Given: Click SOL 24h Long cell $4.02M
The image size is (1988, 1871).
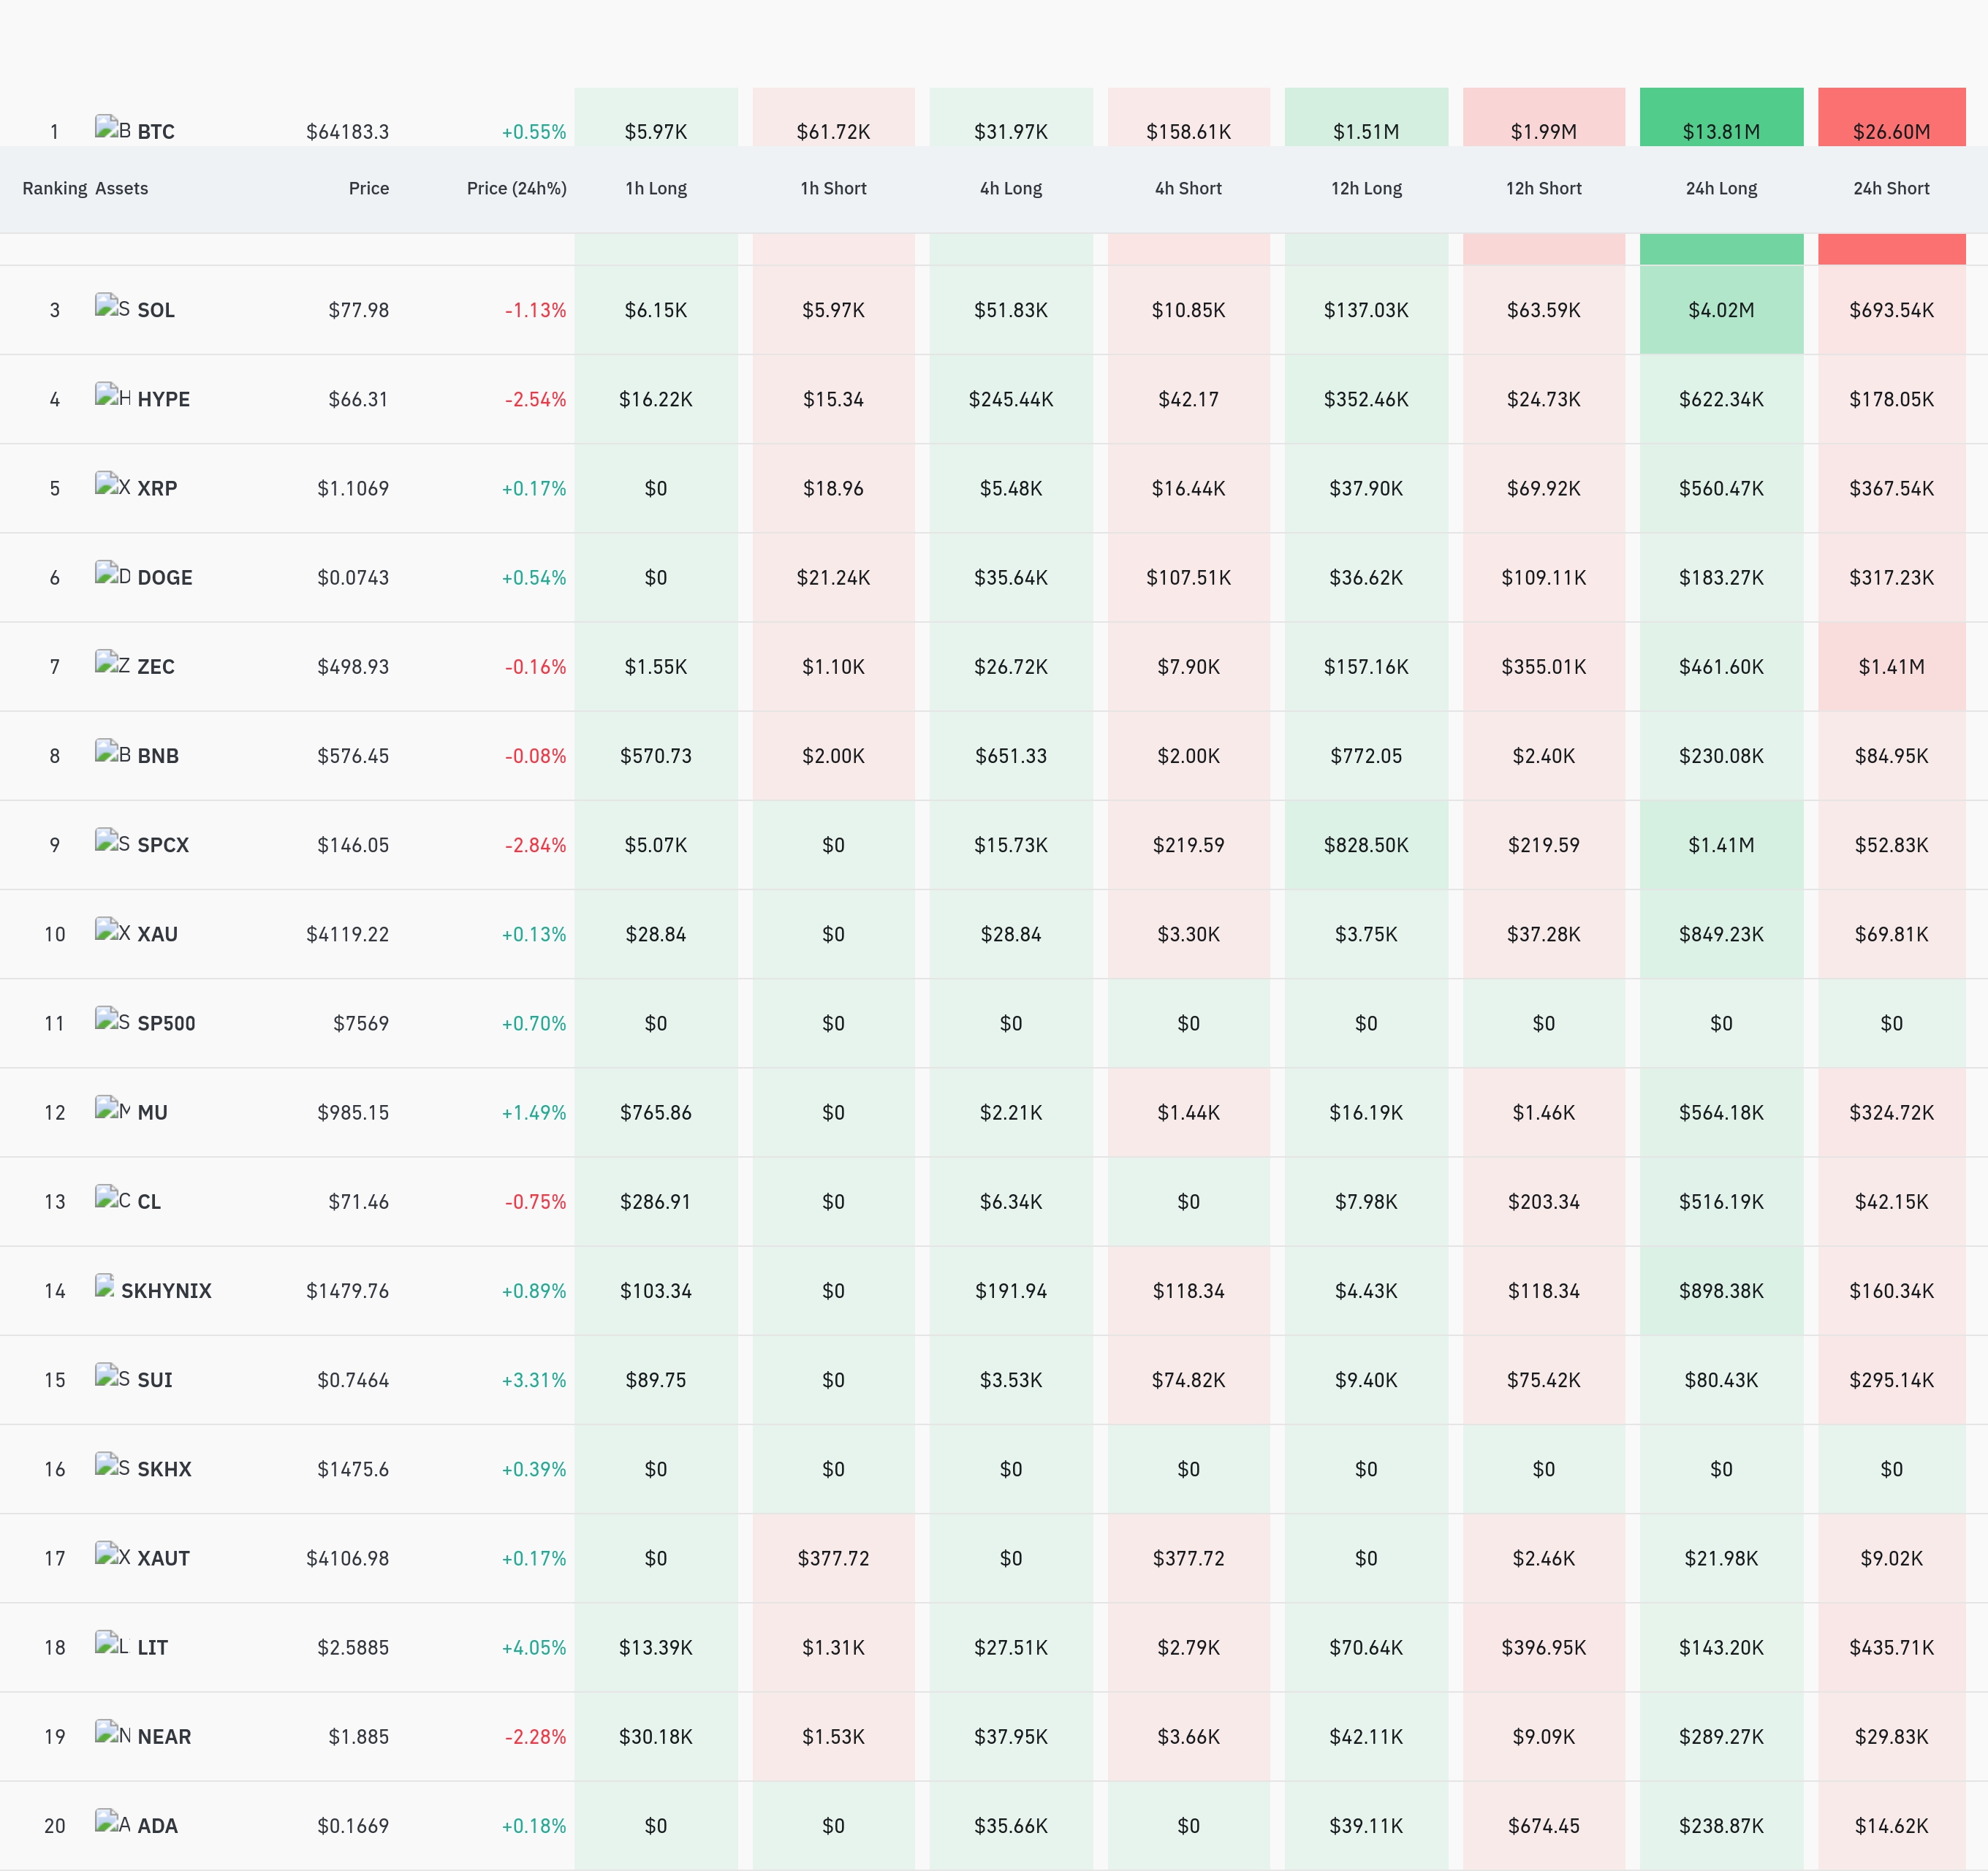Looking at the screenshot, I should (x=1721, y=310).
